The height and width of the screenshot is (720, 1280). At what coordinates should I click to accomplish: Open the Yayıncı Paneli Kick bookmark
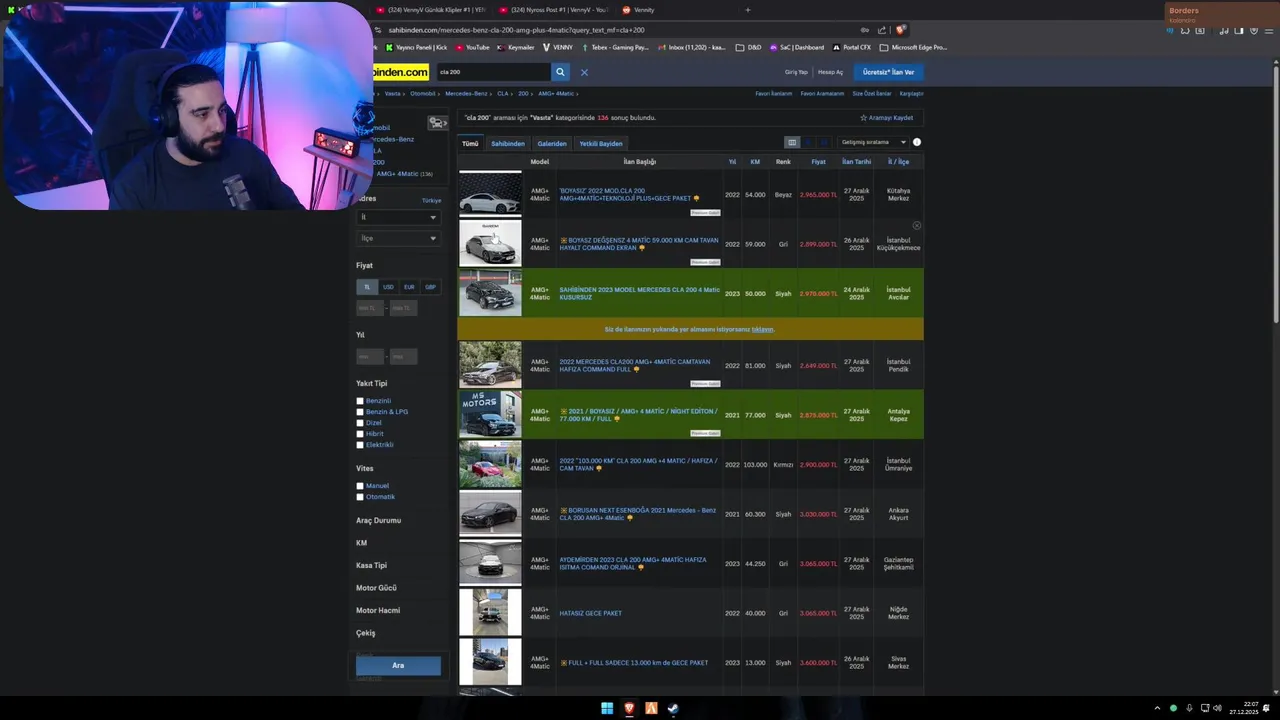point(415,47)
